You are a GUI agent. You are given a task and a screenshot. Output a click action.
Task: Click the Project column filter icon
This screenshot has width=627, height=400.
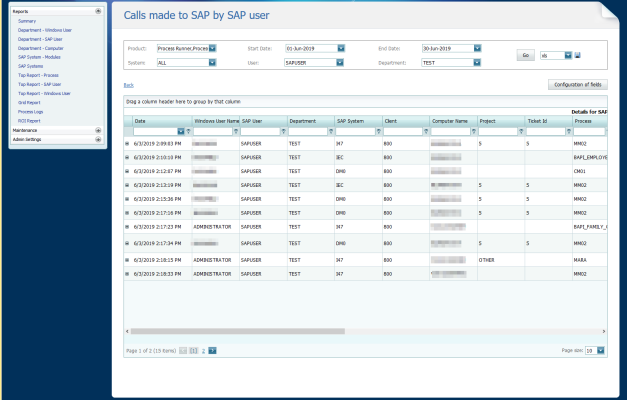(521, 131)
